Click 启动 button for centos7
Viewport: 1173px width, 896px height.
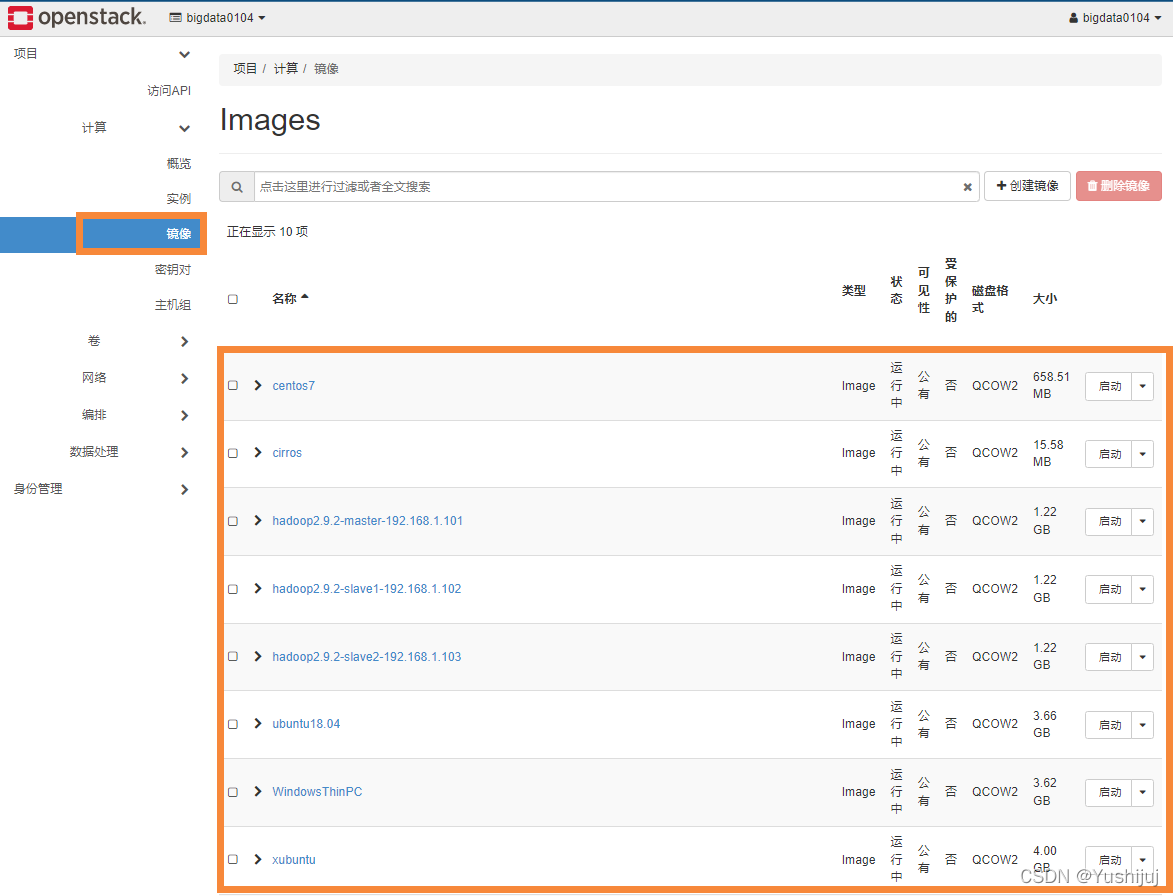coord(1109,386)
